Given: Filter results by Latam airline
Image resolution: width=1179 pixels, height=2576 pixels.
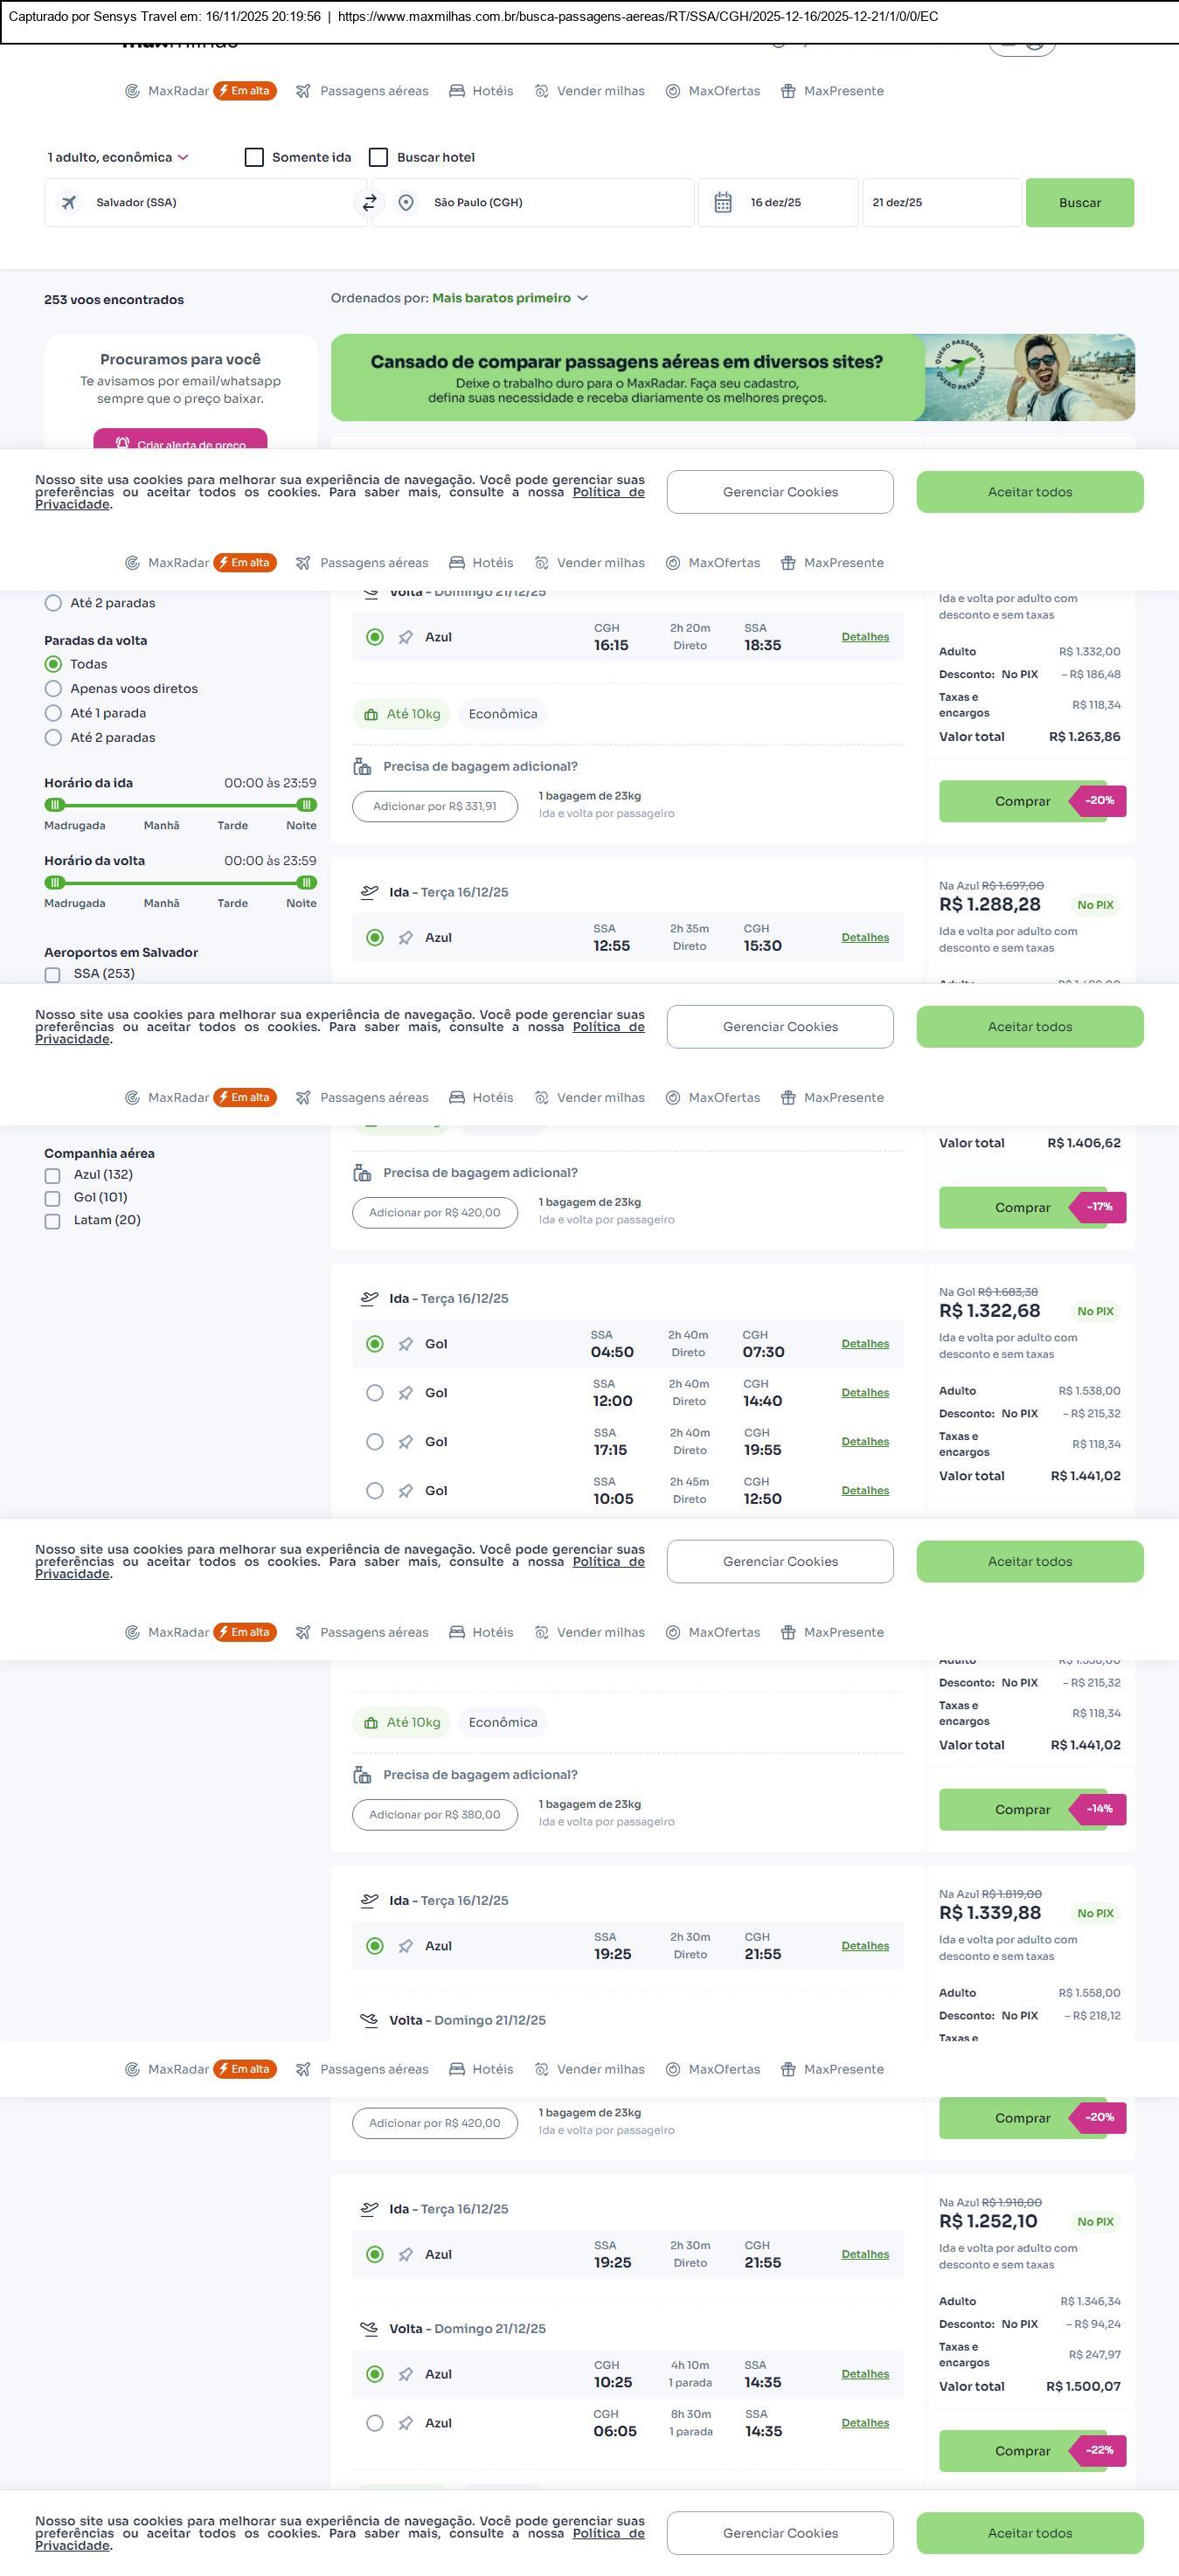Looking at the screenshot, I should (x=53, y=1221).
